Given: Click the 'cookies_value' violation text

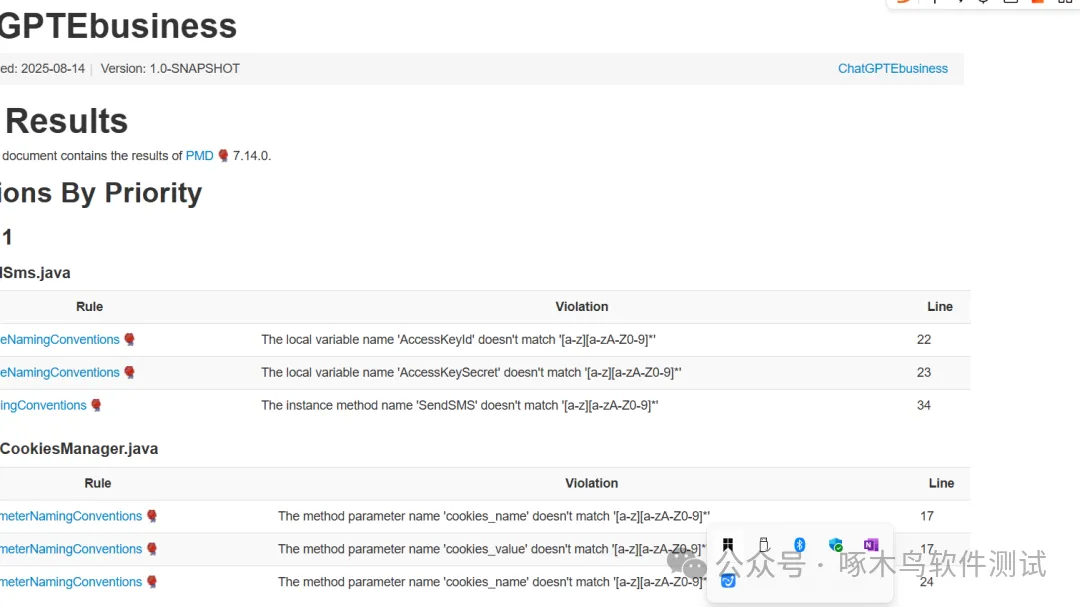Looking at the screenshot, I should 492,549.
